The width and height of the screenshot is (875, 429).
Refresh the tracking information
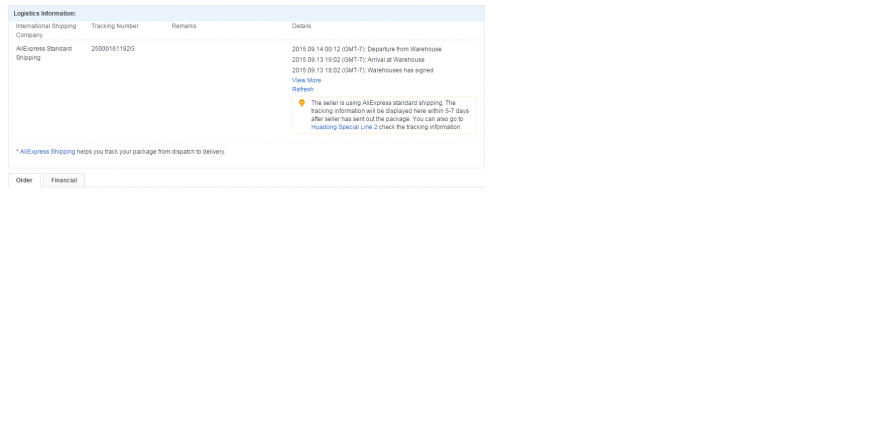tap(302, 89)
